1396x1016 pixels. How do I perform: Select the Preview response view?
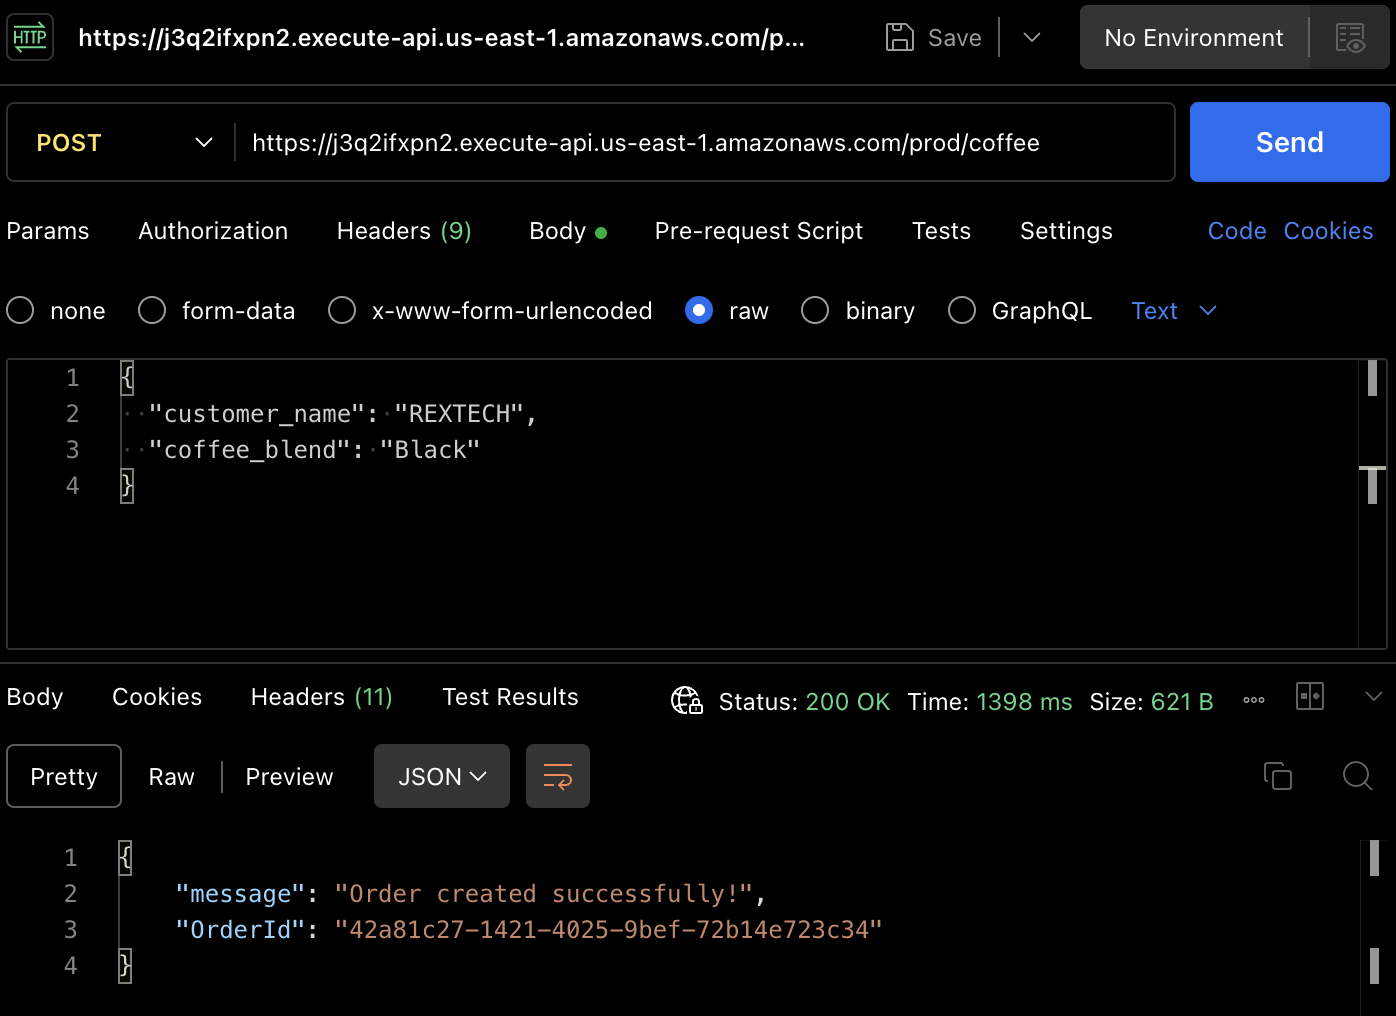[x=289, y=776]
